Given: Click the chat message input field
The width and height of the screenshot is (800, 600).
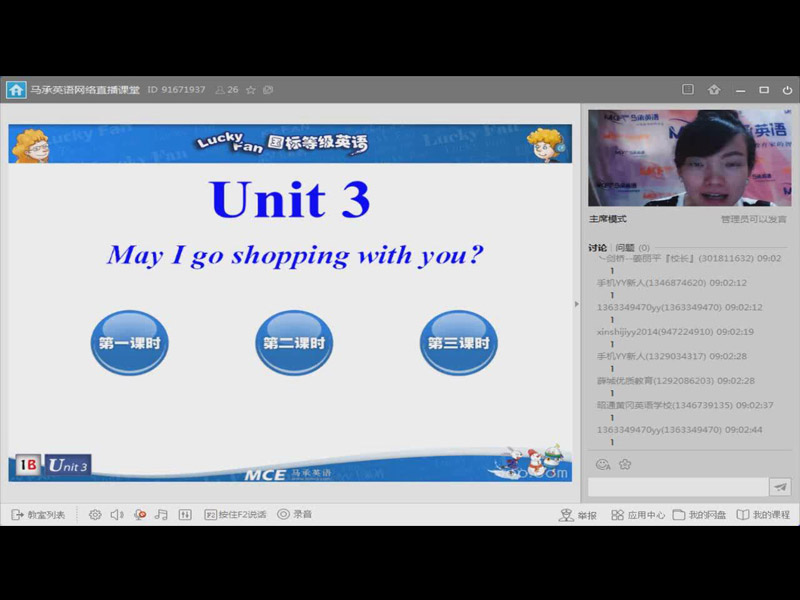Looking at the screenshot, I should point(677,487).
